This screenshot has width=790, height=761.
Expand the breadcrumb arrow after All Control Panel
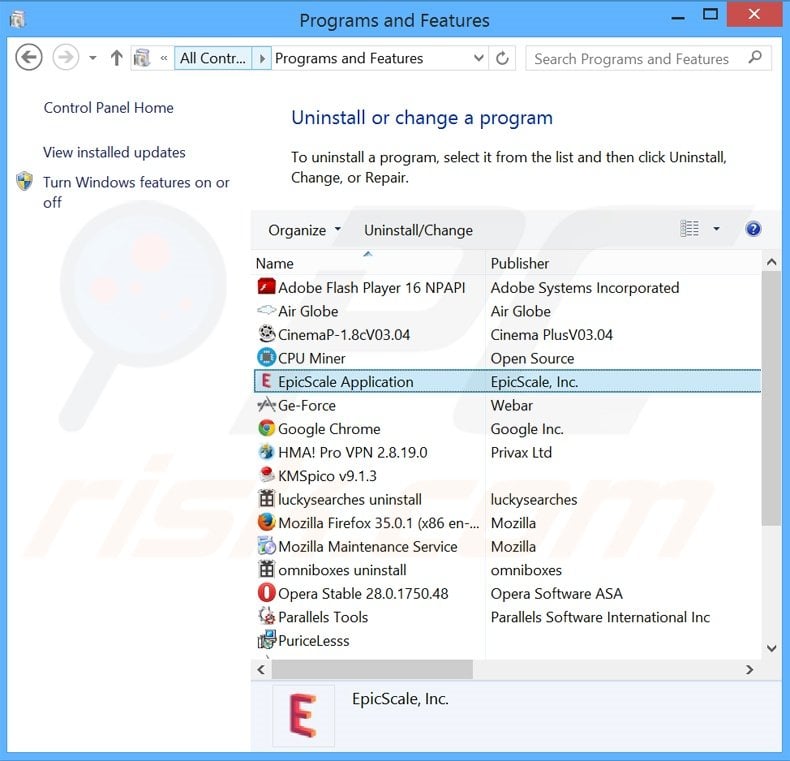(261, 58)
